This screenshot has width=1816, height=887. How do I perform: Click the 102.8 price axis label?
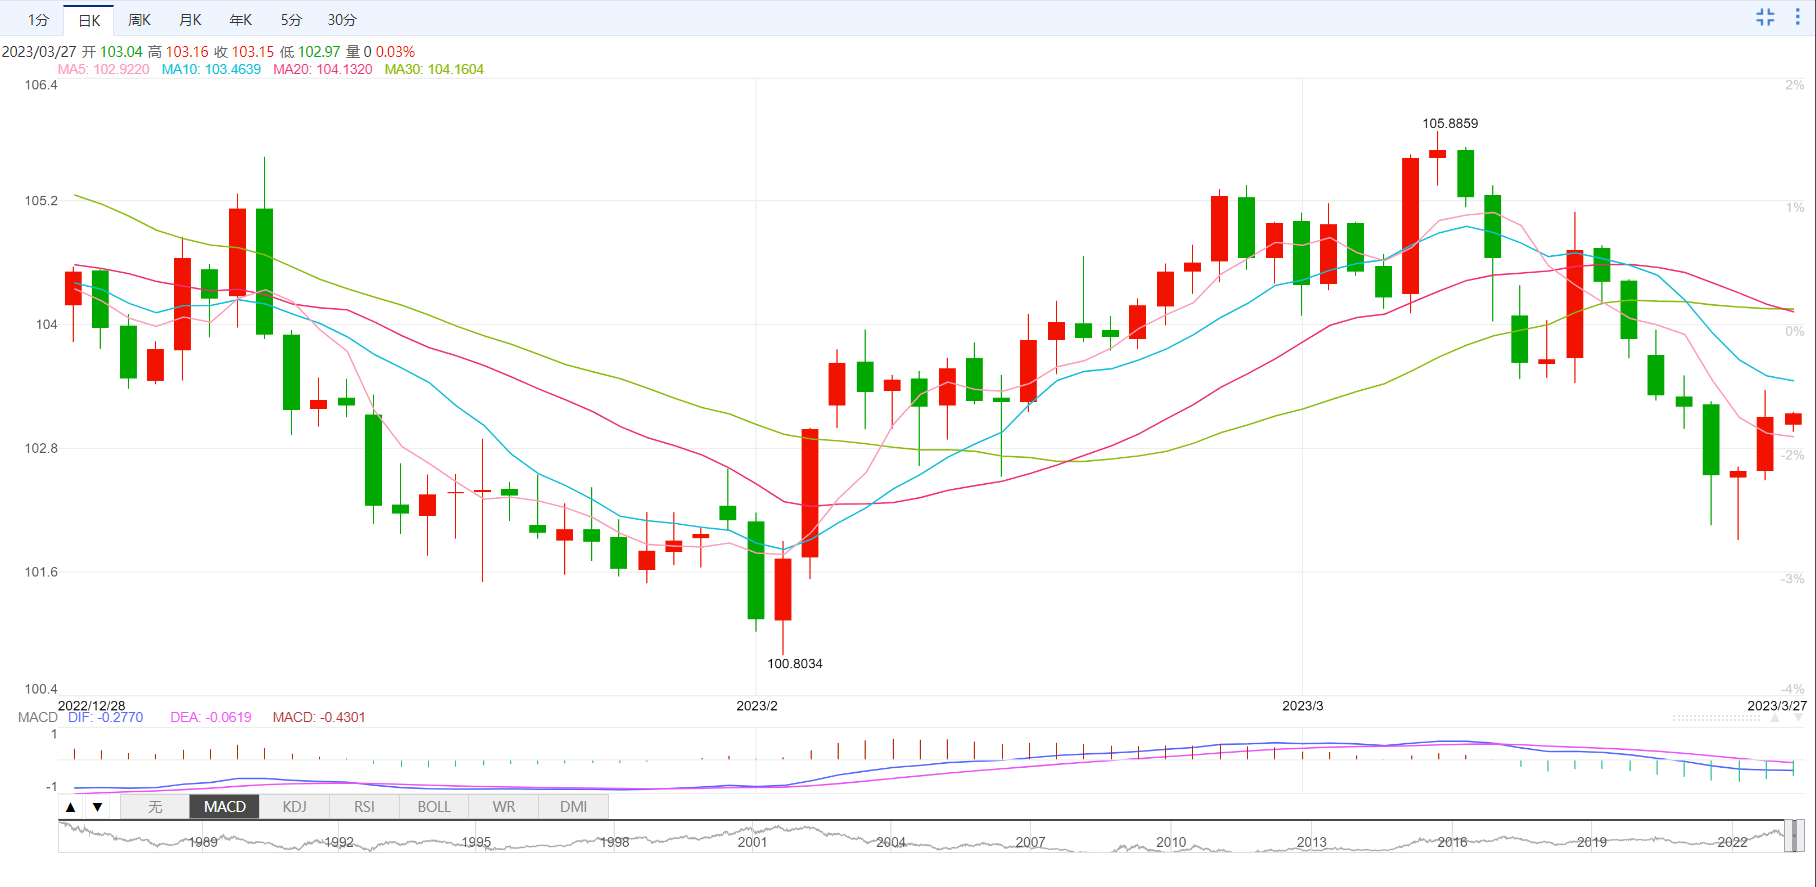click(41, 448)
